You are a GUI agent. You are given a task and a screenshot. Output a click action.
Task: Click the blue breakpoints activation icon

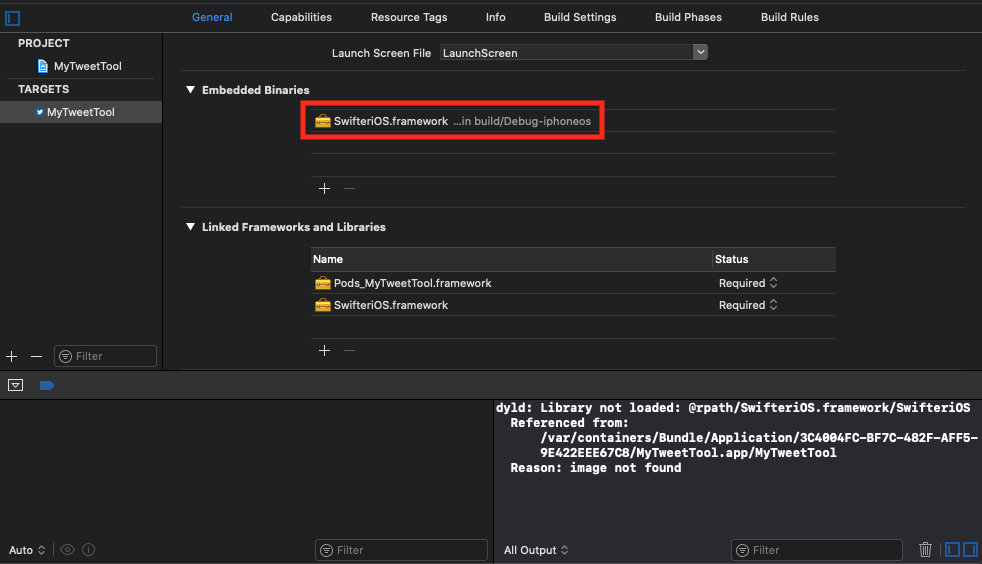tap(46, 385)
